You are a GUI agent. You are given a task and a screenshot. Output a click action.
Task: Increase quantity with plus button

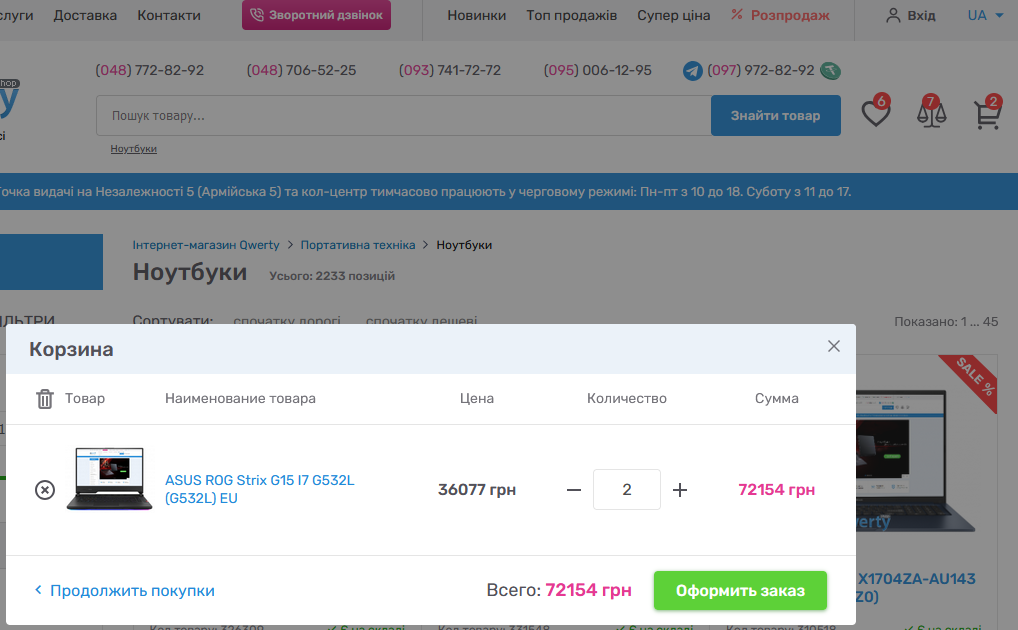coord(680,490)
